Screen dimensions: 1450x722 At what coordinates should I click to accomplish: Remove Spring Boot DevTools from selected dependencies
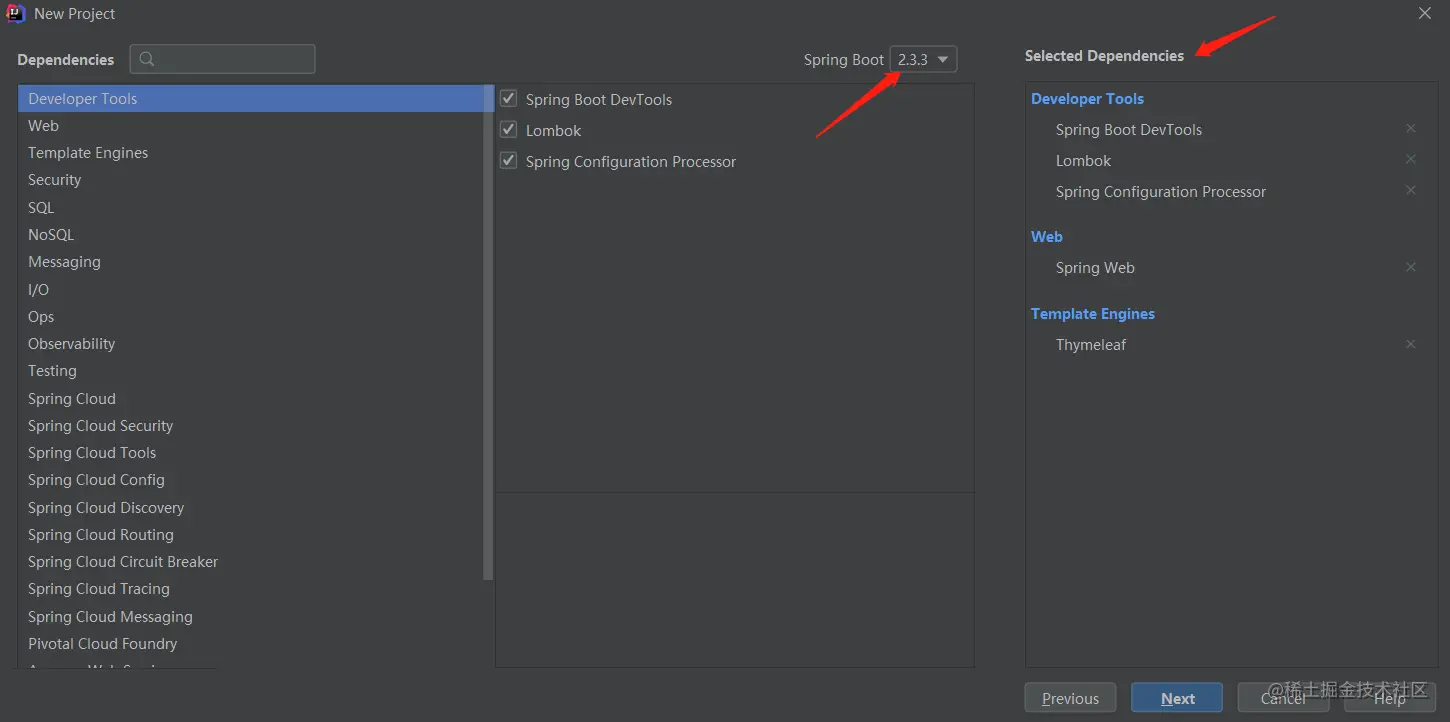pos(1411,128)
